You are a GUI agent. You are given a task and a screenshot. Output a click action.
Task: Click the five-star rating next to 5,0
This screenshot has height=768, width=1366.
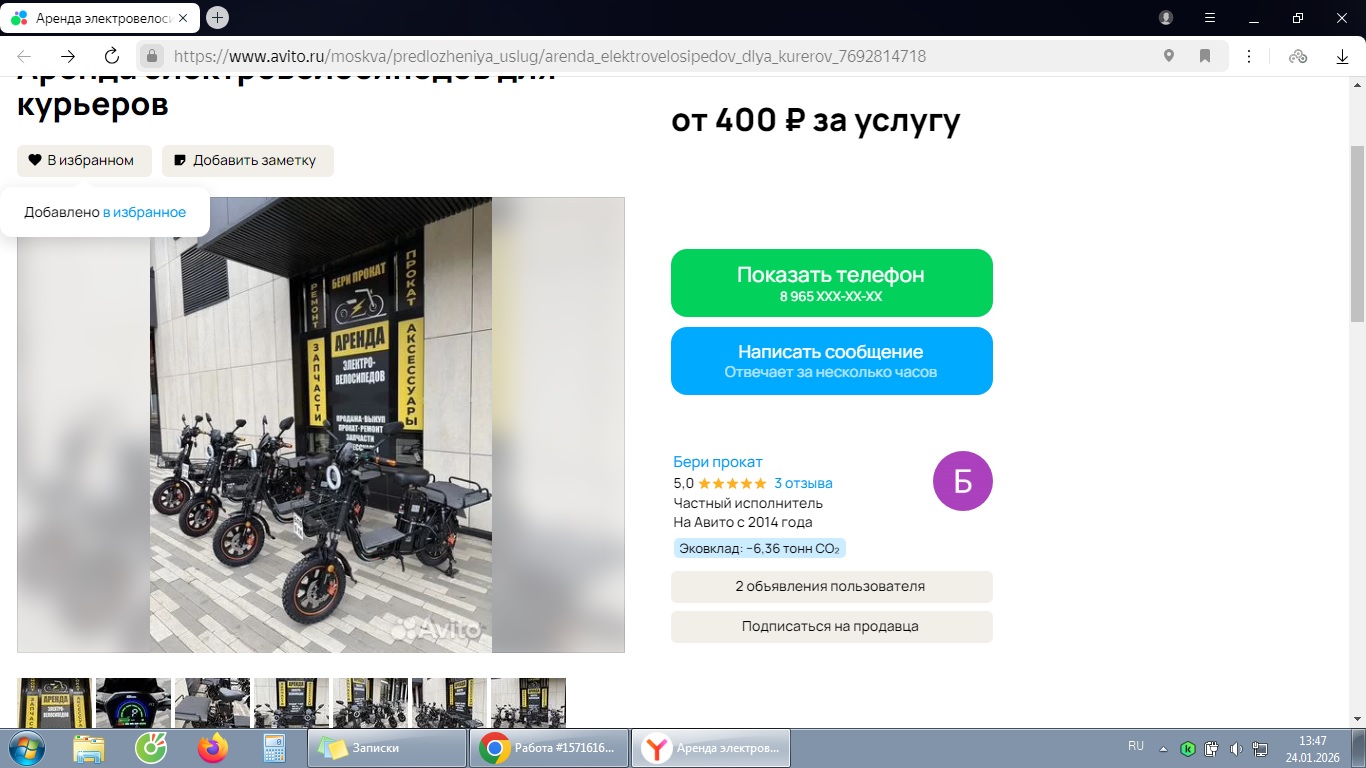[733, 483]
